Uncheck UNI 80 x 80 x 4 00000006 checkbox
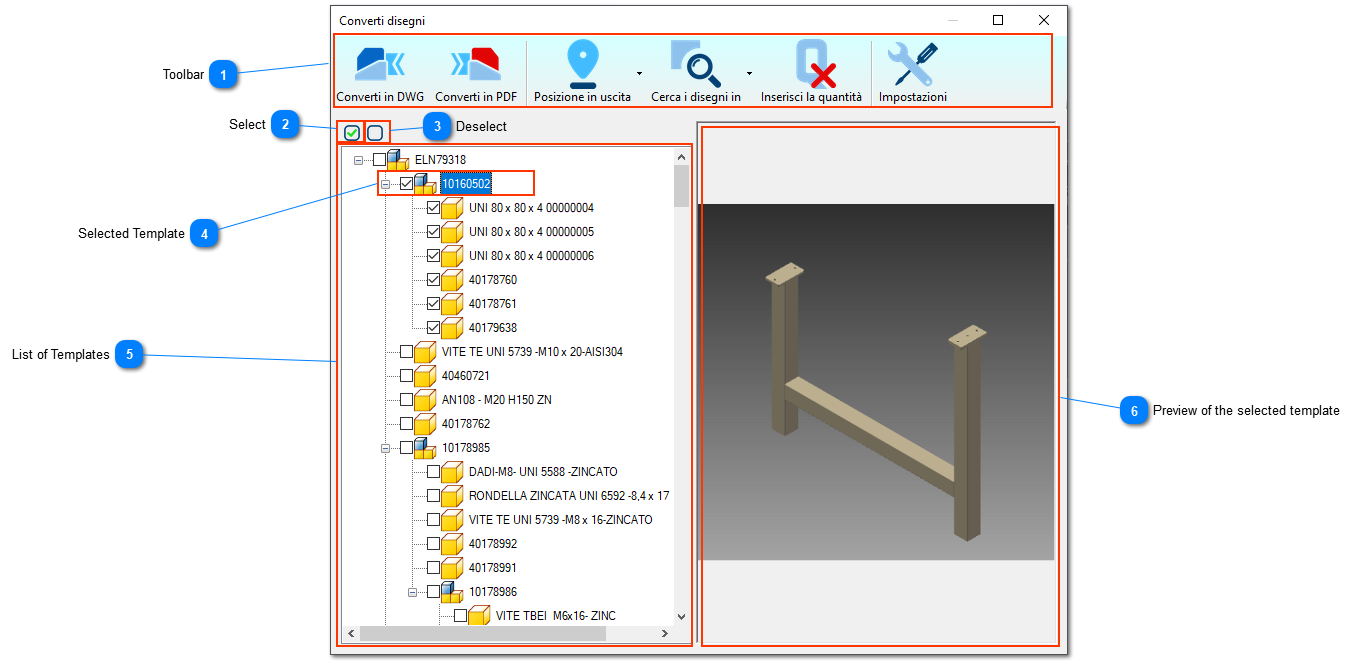The height and width of the screenshot is (664, 1356). pos(433,256)
